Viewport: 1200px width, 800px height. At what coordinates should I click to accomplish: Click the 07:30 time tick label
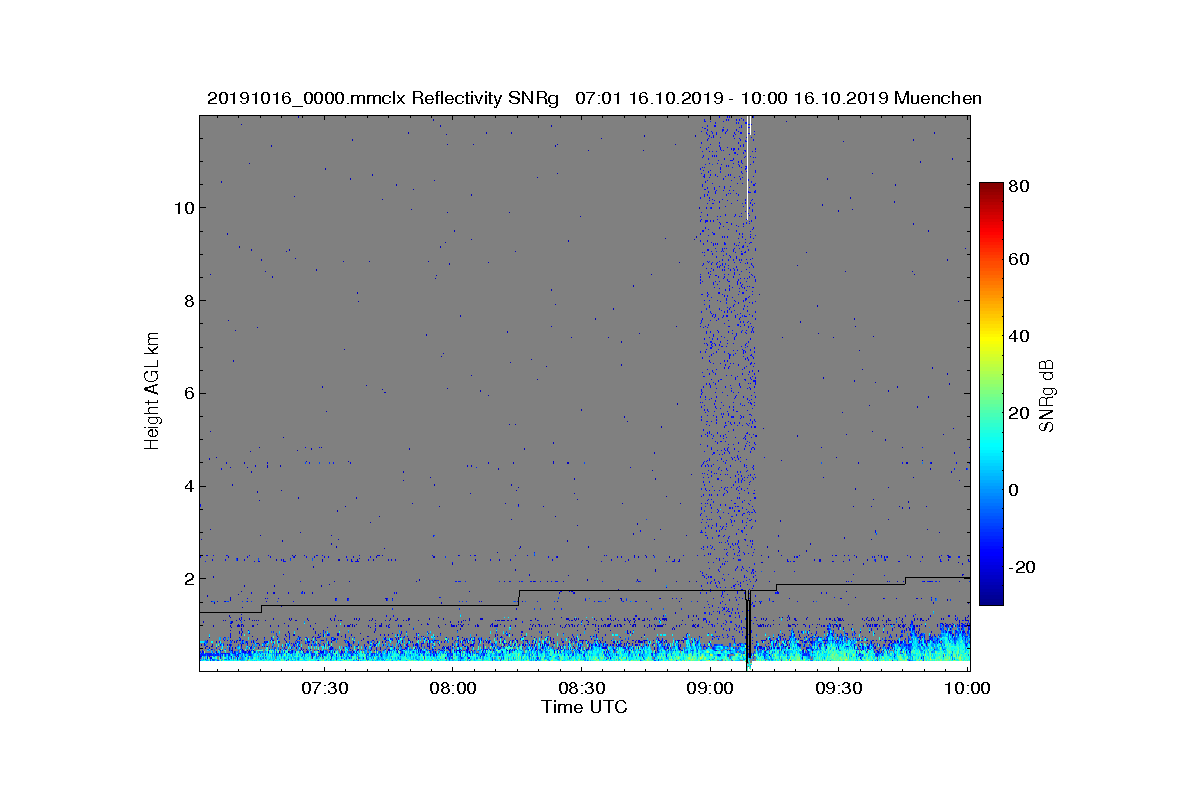click(324, 689)
